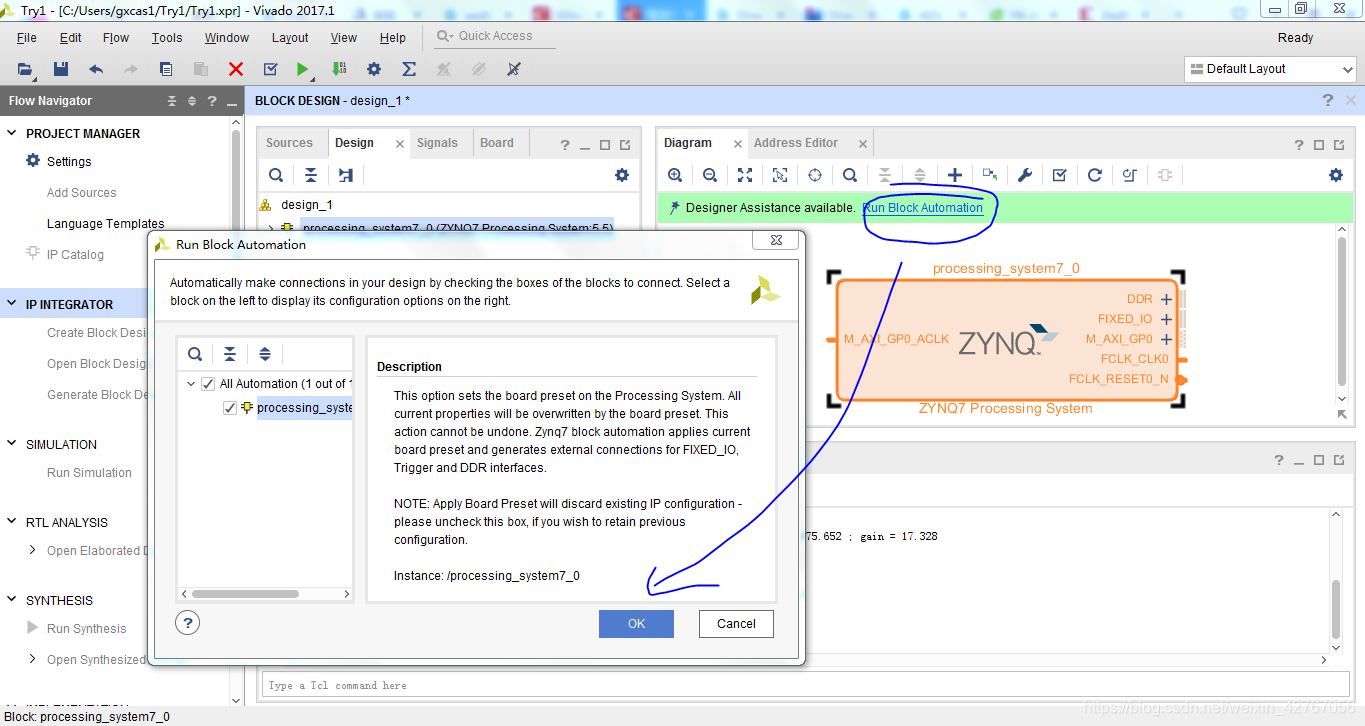Click the Run Block Automation link
This screenshot has height=726, width=1365.
pyautogui.click(x=923, y=208)
